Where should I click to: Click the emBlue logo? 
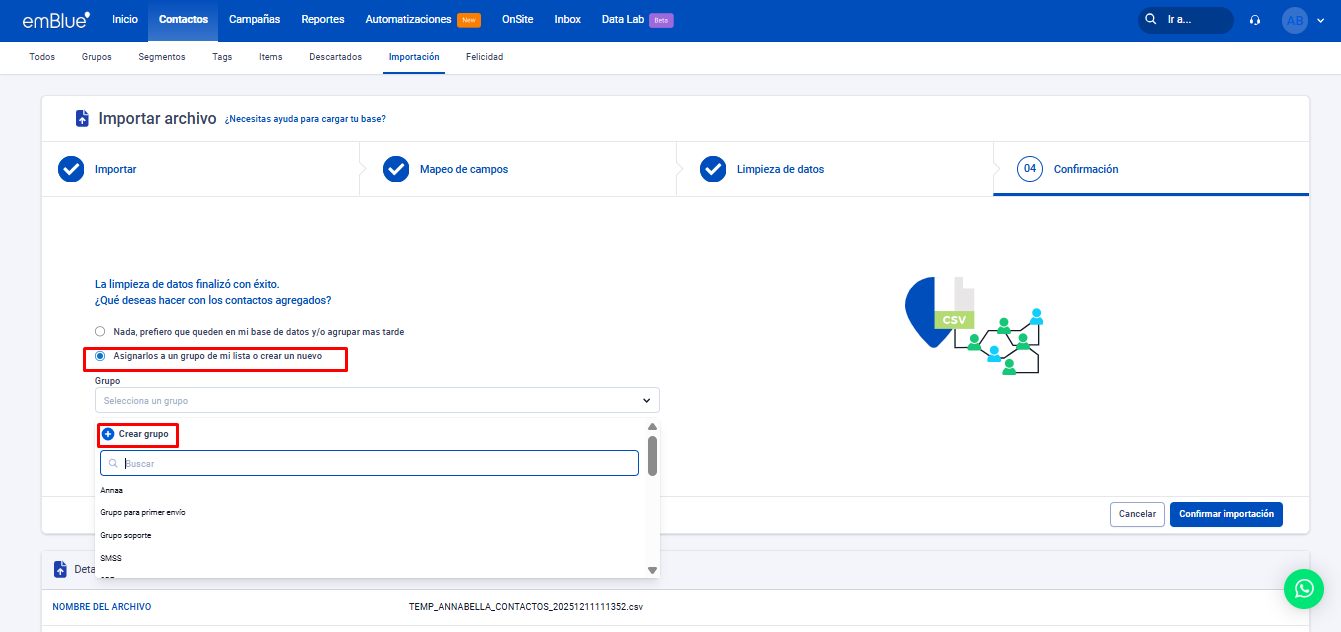click(x=56, y=20)
